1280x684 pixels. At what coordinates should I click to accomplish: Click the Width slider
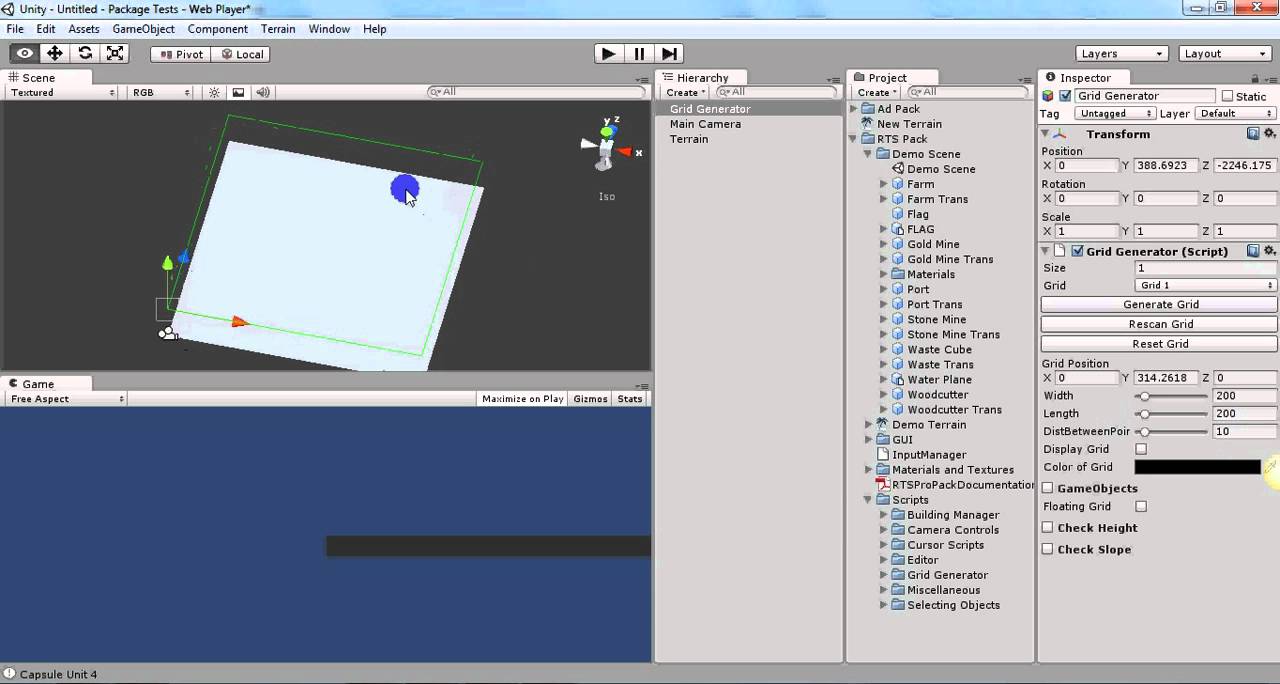[1171, 396]
